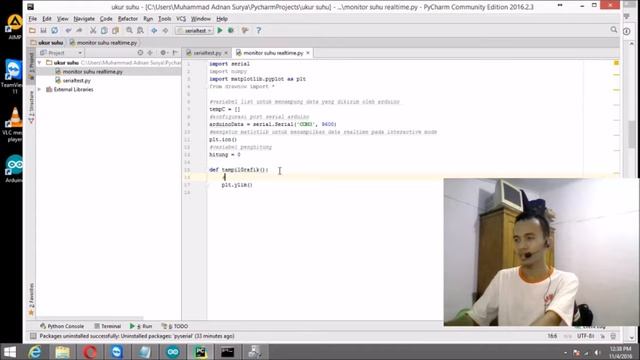Open the TODO tool window

175,327
